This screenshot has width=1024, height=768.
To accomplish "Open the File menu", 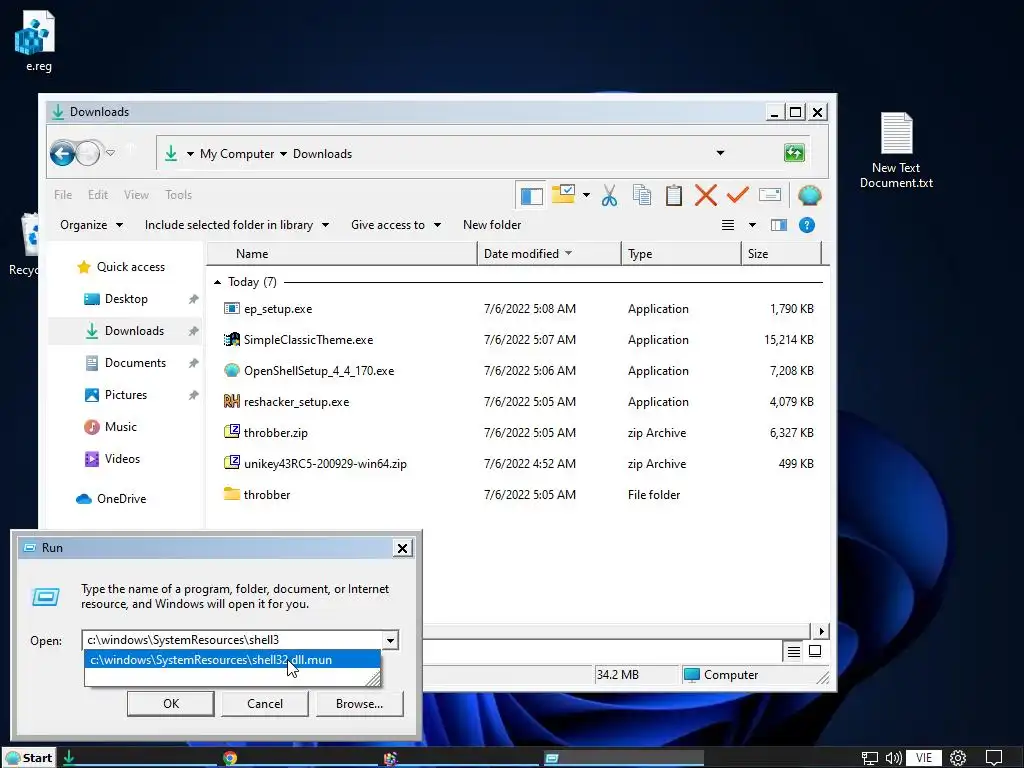I will coord(63,195).
